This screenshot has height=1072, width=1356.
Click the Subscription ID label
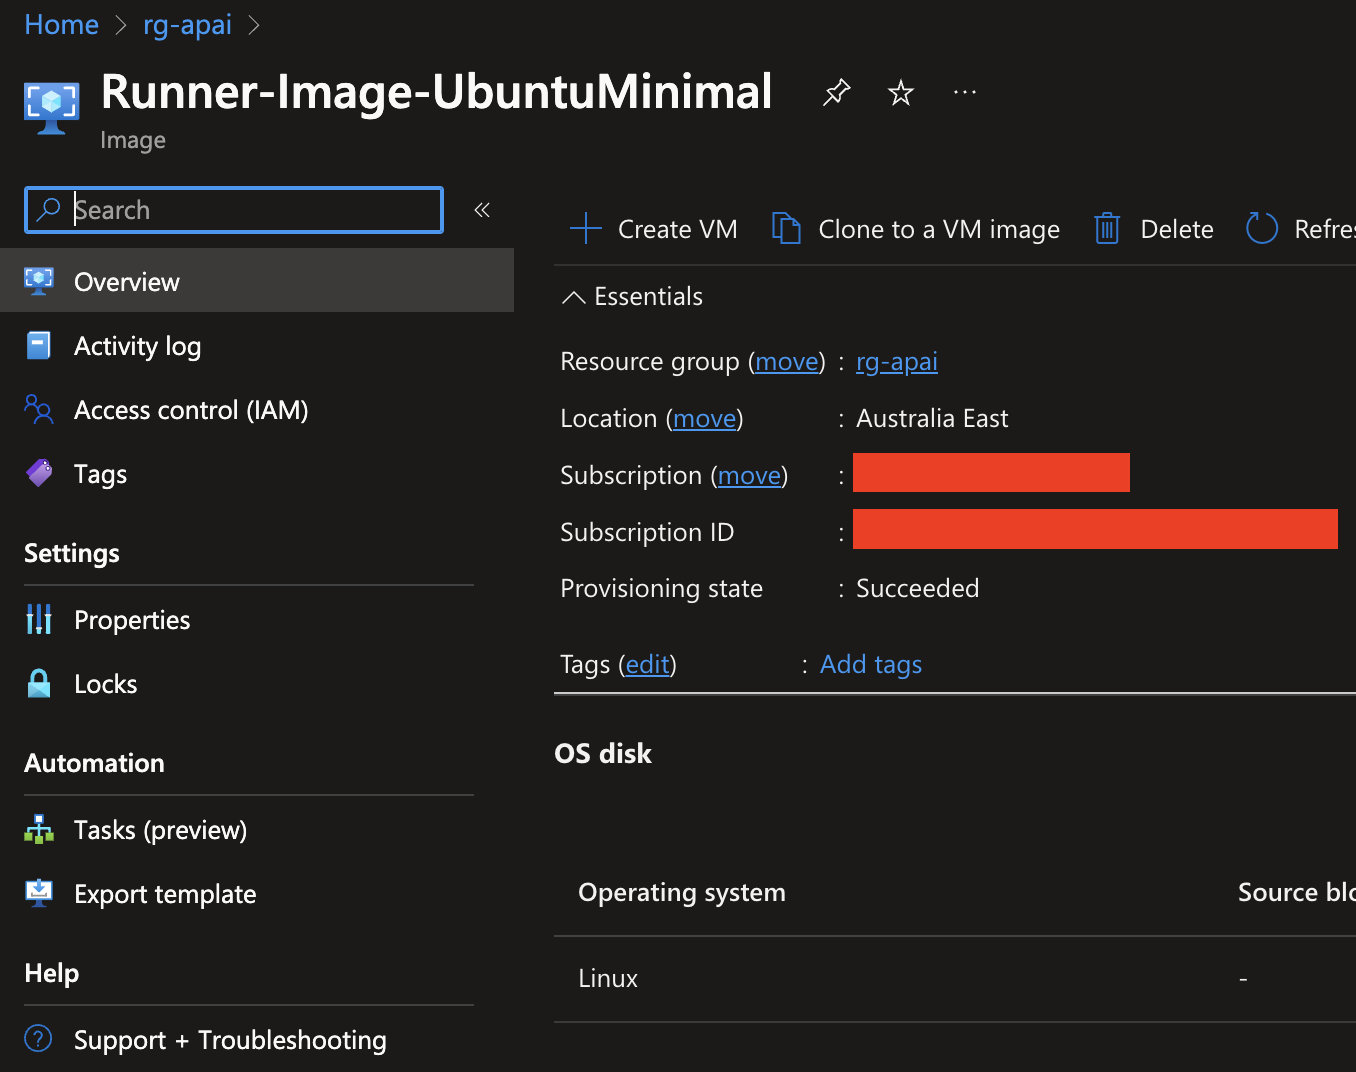tap(647, 532)
